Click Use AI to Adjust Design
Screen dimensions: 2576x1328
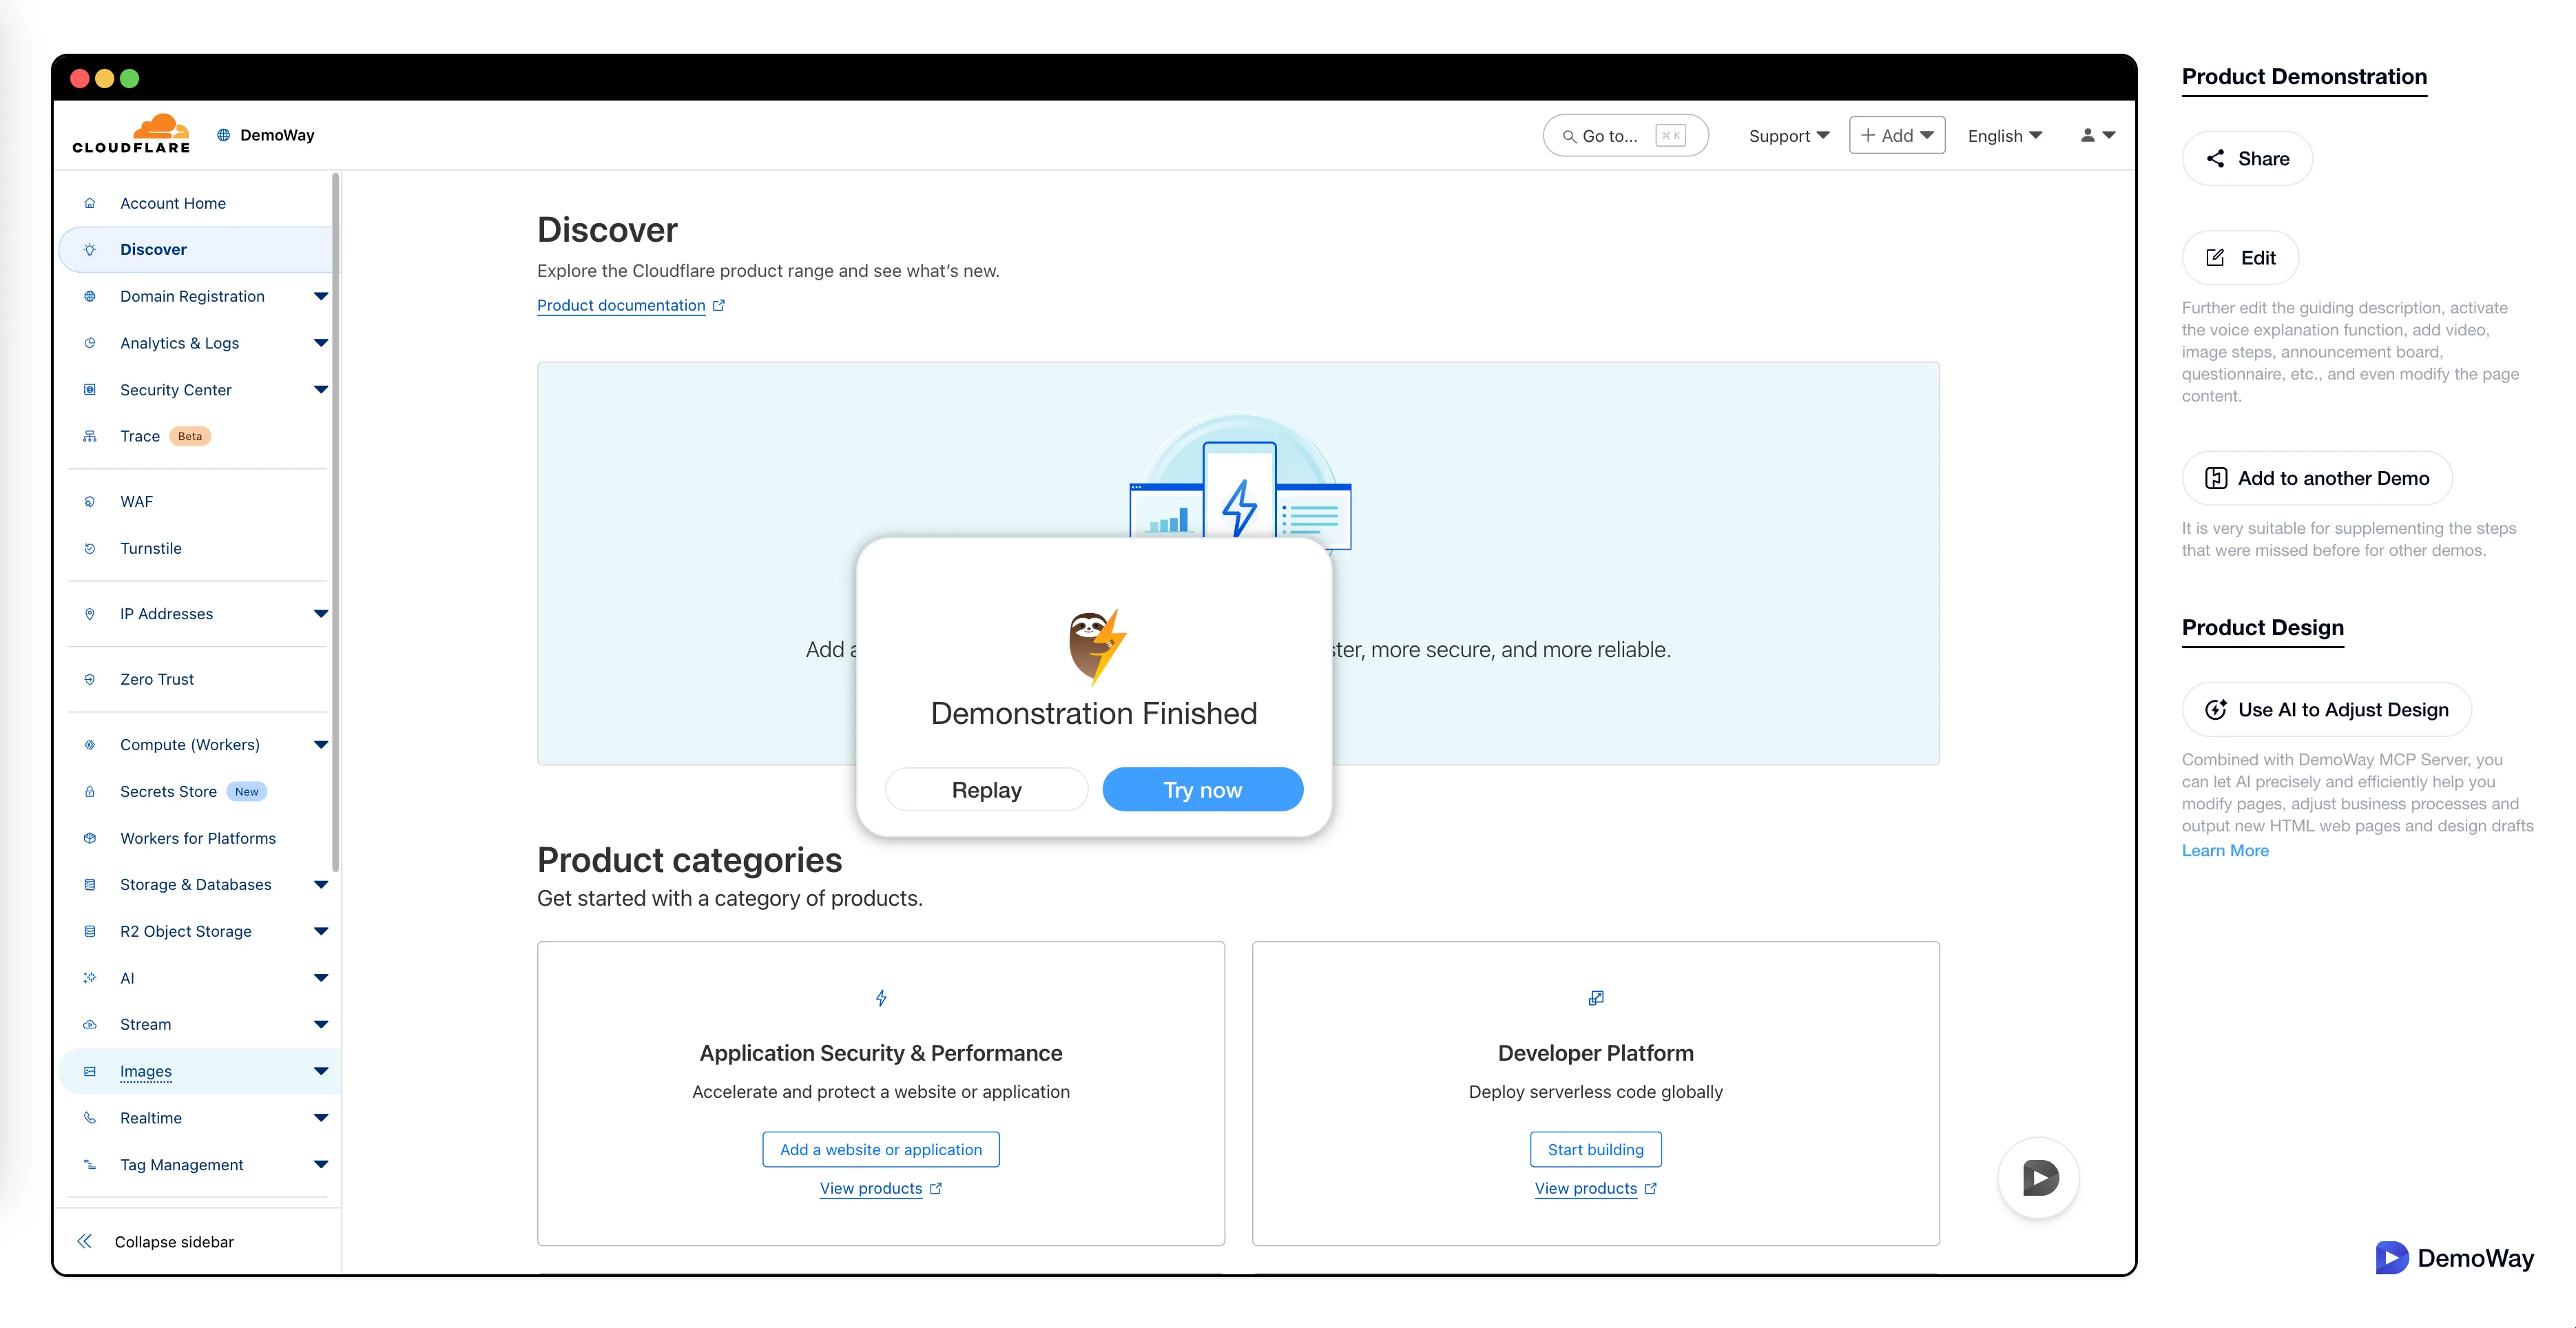pyautogui.click(x=2326, y=709)
